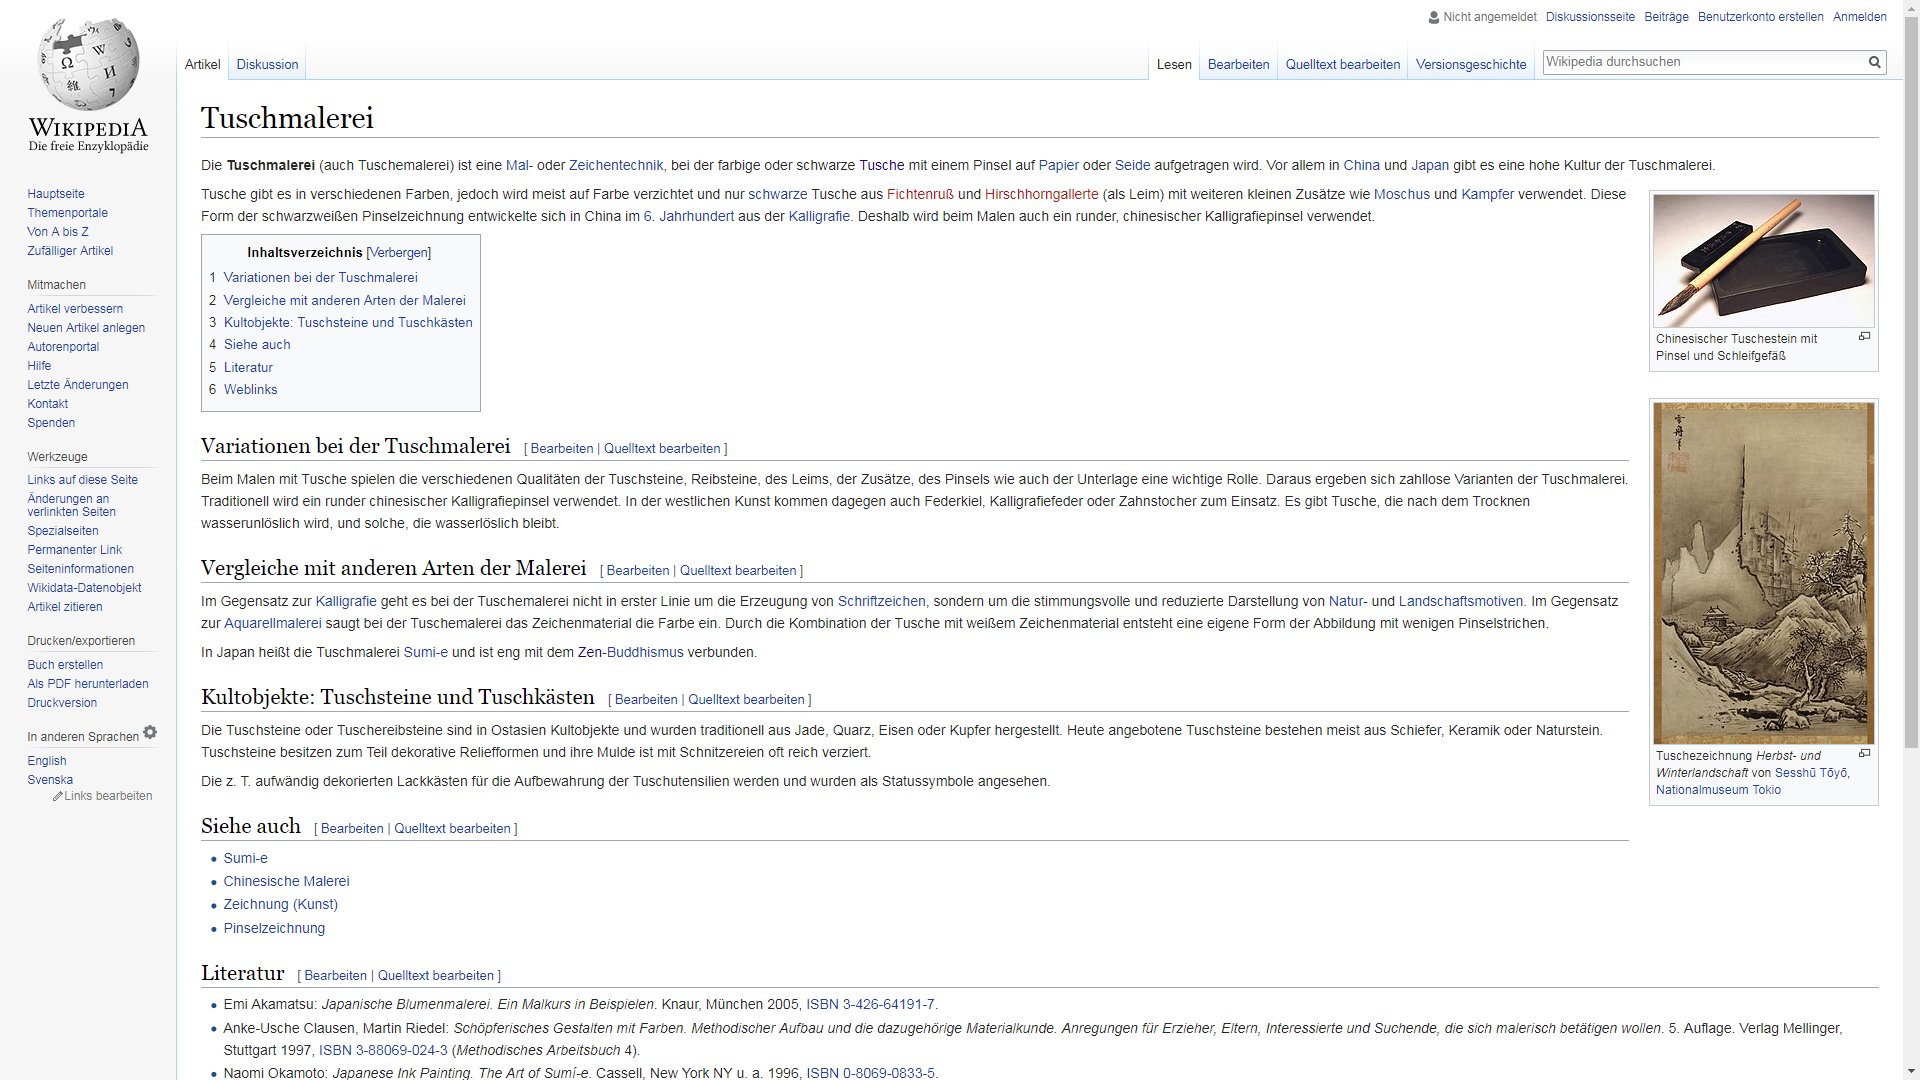This screenshot has height=1080, width=1920.
Task: Enlarge the Sesshū landscape via the magnify icon
Action: (x=1864, y=754)
